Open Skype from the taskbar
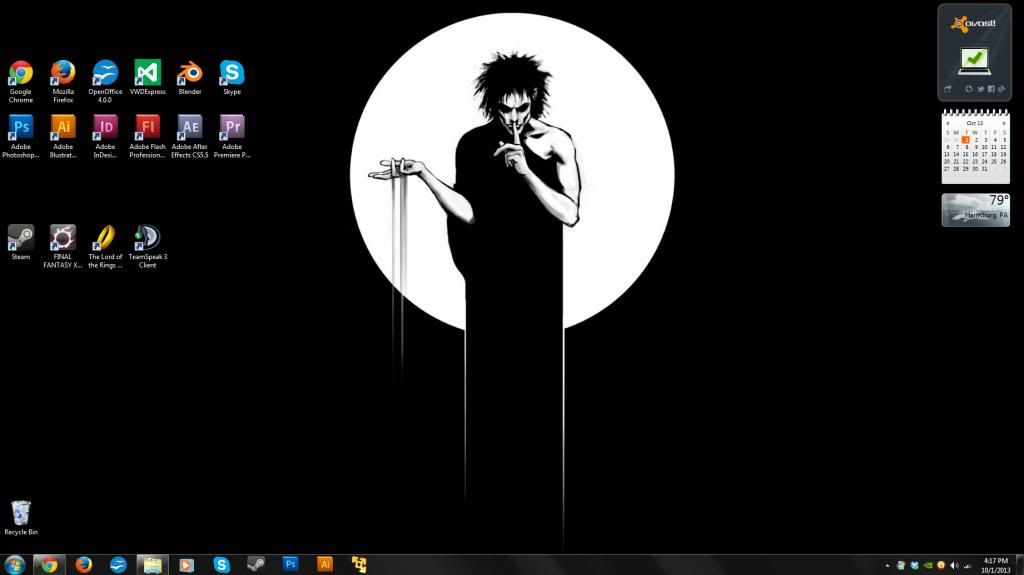This screenshot has width=1024, height=575. coord(221,565)
